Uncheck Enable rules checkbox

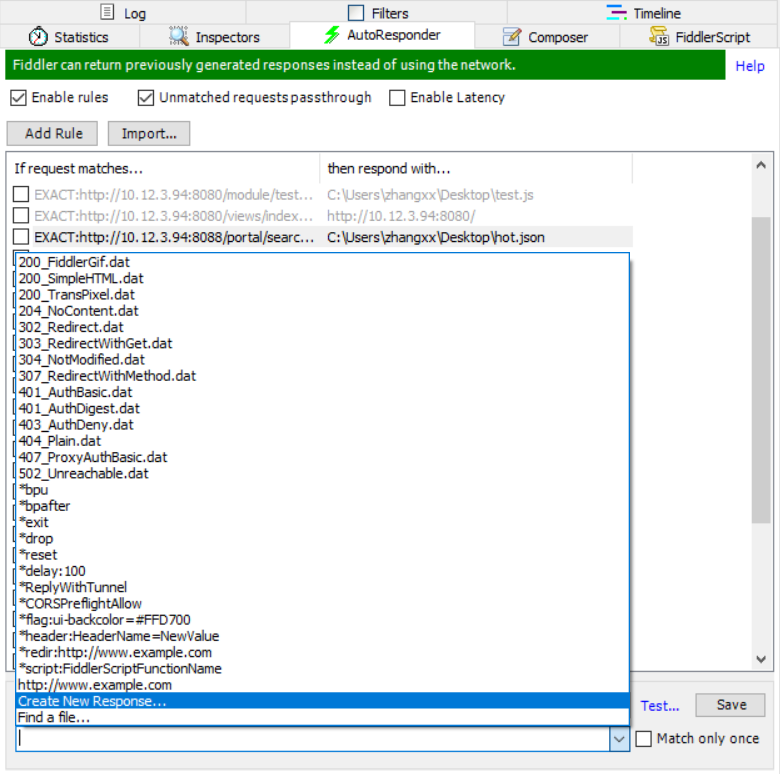pos(18,97)
